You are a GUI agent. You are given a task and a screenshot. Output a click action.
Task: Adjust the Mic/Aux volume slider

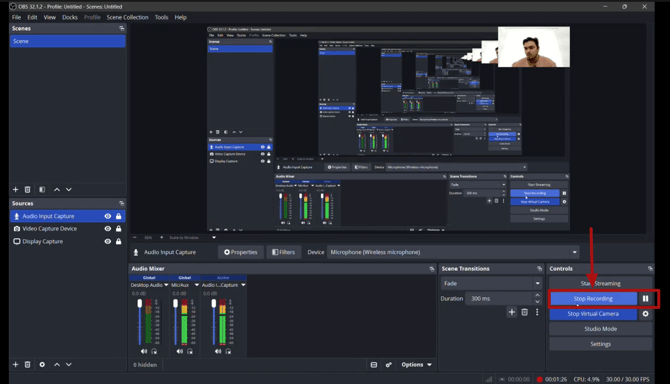click(175, 322)
